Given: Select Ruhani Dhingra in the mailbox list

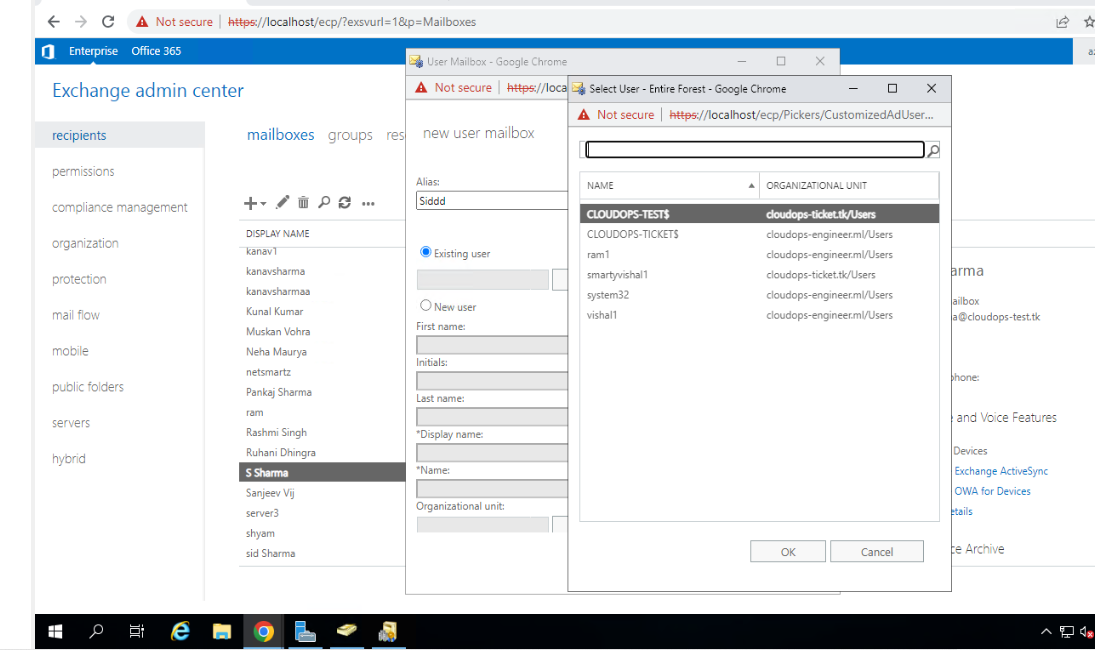Looking at the screenshot, I should [281, 452].
